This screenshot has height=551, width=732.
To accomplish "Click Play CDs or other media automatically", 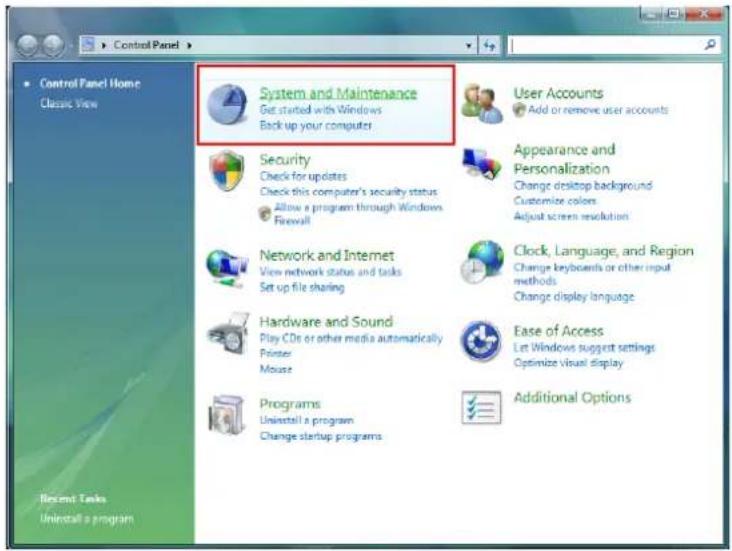I will [351, 338].
